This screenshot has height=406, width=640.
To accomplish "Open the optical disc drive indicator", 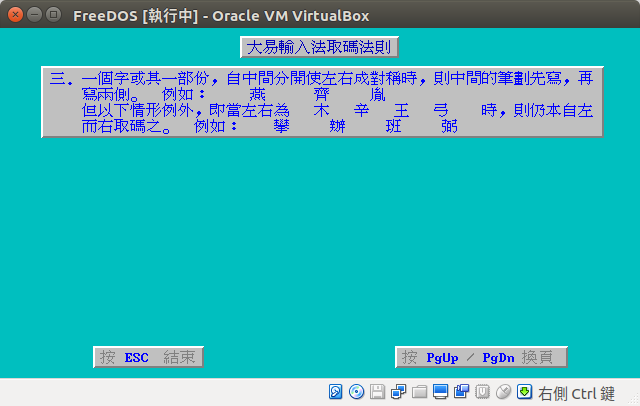I will point(357,391).
